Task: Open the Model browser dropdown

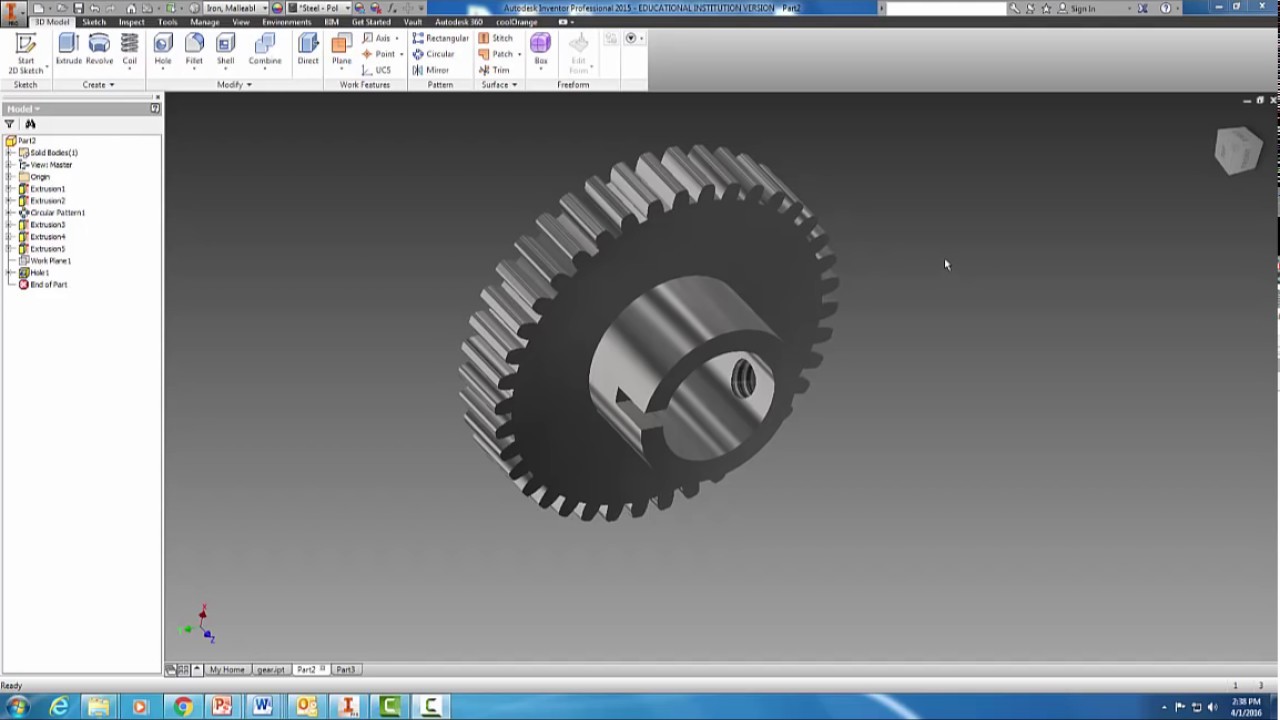Action: [23, 109]
